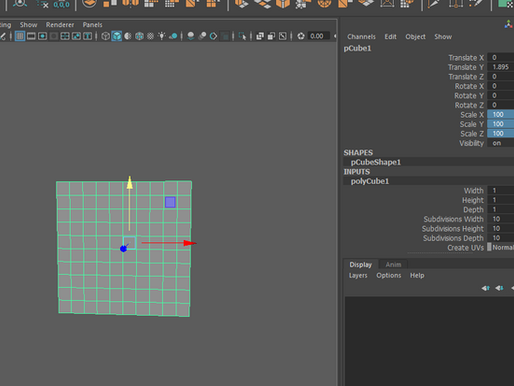
Task: Enable use all lights bulb icon
Action: tap(162, 36)
